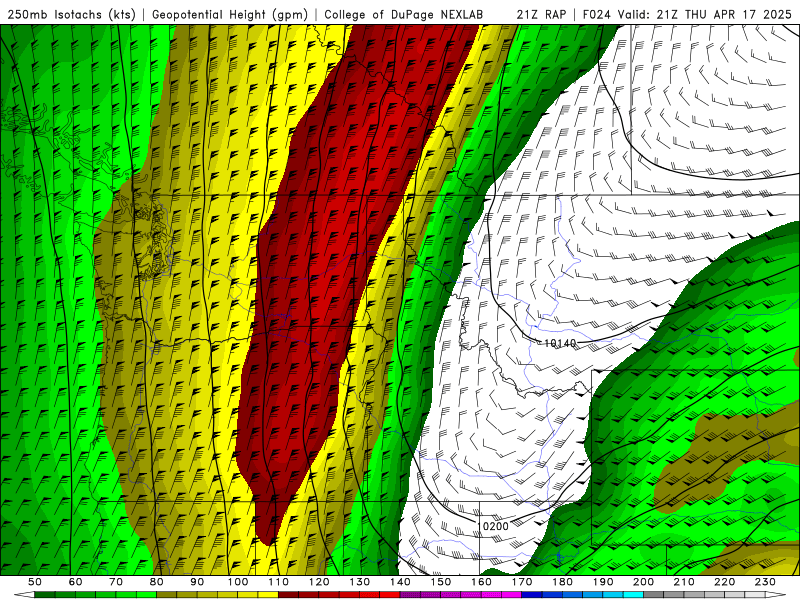Click the '210' value on the color scale
800x600 pixels.
point(685,582)
